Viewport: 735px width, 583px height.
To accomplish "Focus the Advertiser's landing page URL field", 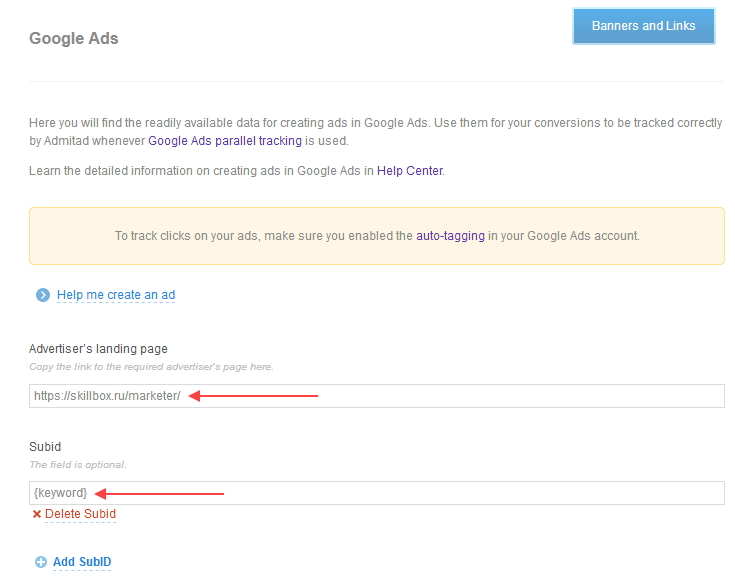I will [x=450, y=396].
